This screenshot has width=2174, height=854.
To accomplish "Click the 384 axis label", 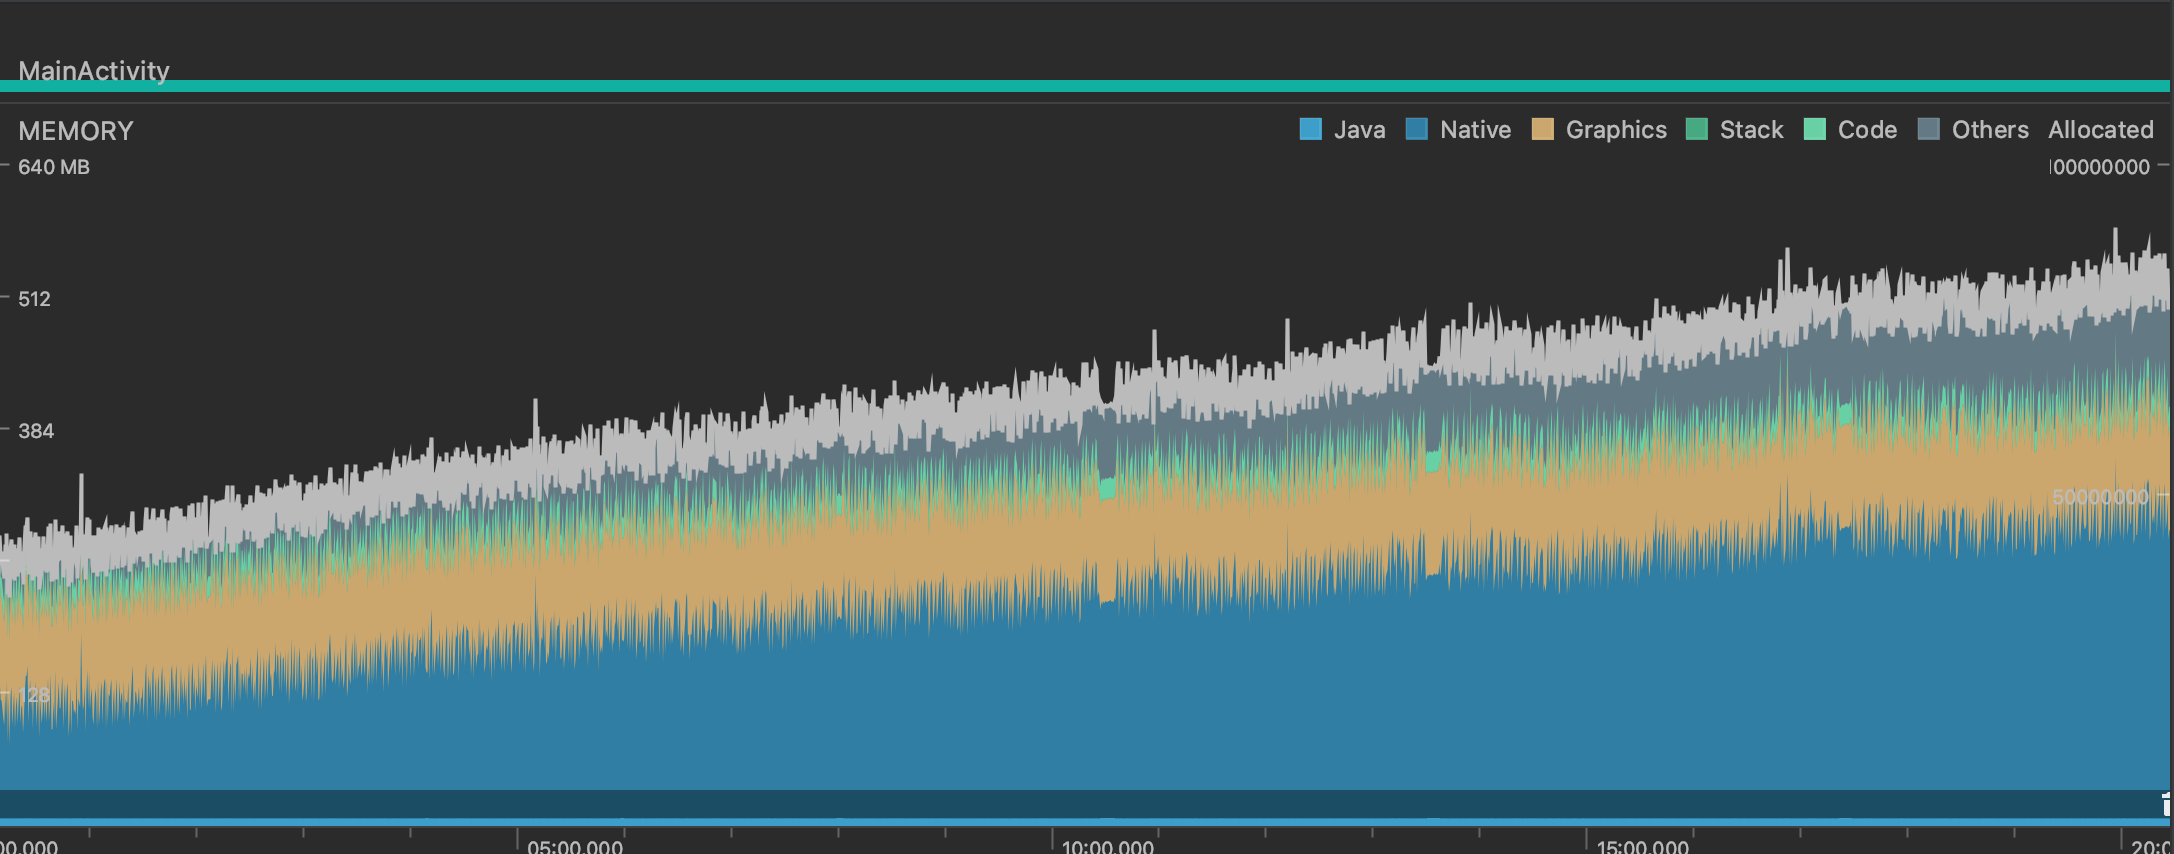I will (36, 431).
